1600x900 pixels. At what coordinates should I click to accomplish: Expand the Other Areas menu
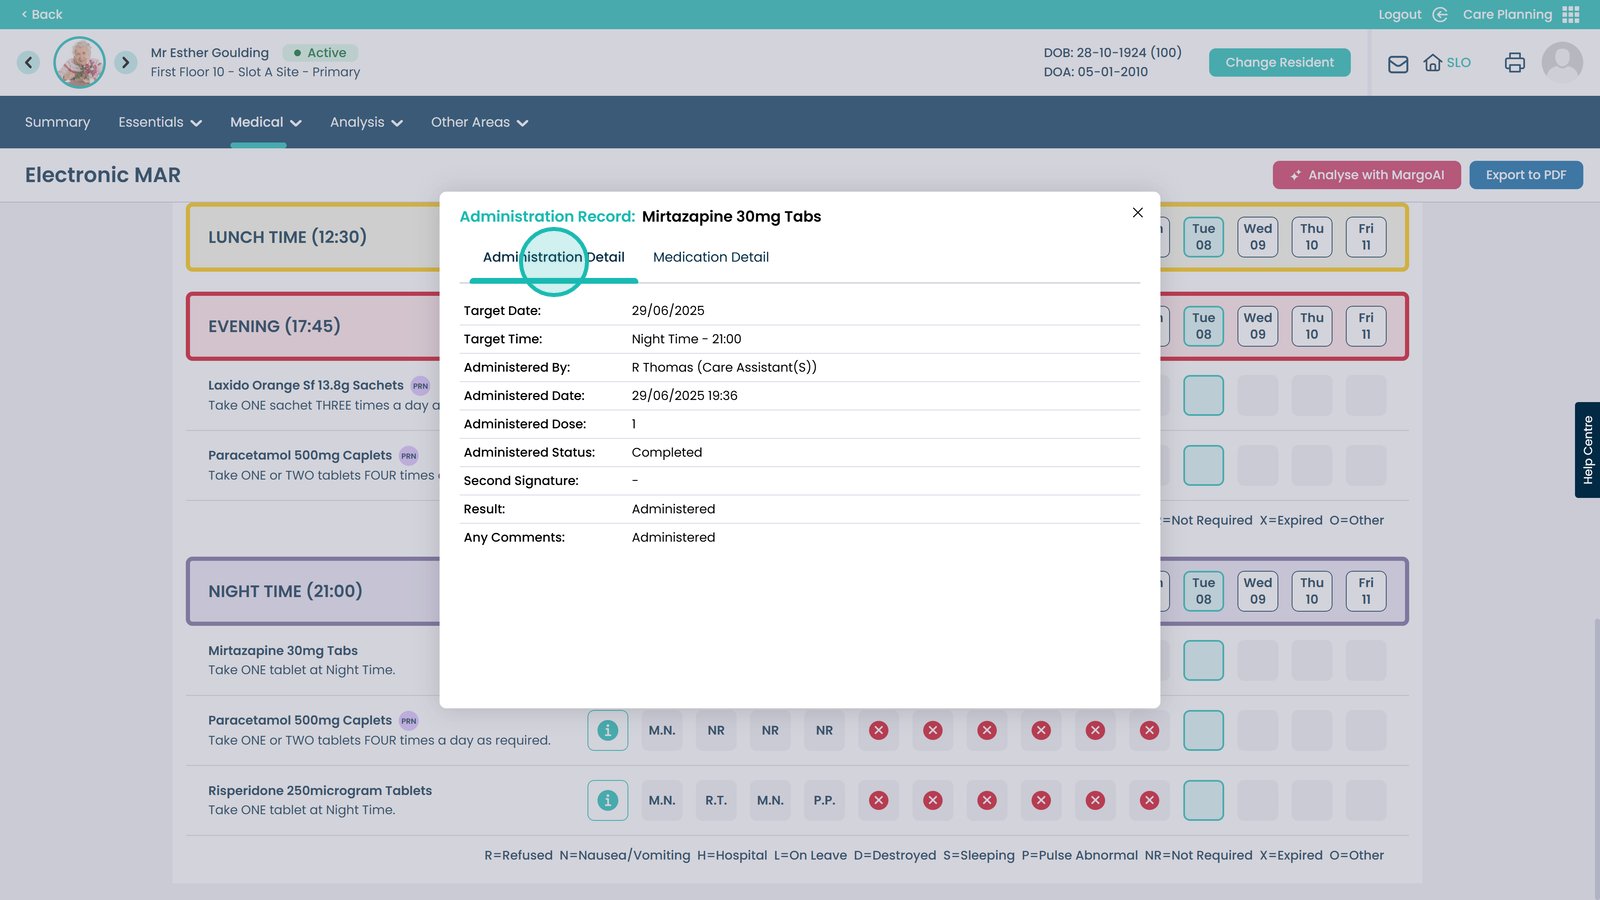[x=479, y=122]
